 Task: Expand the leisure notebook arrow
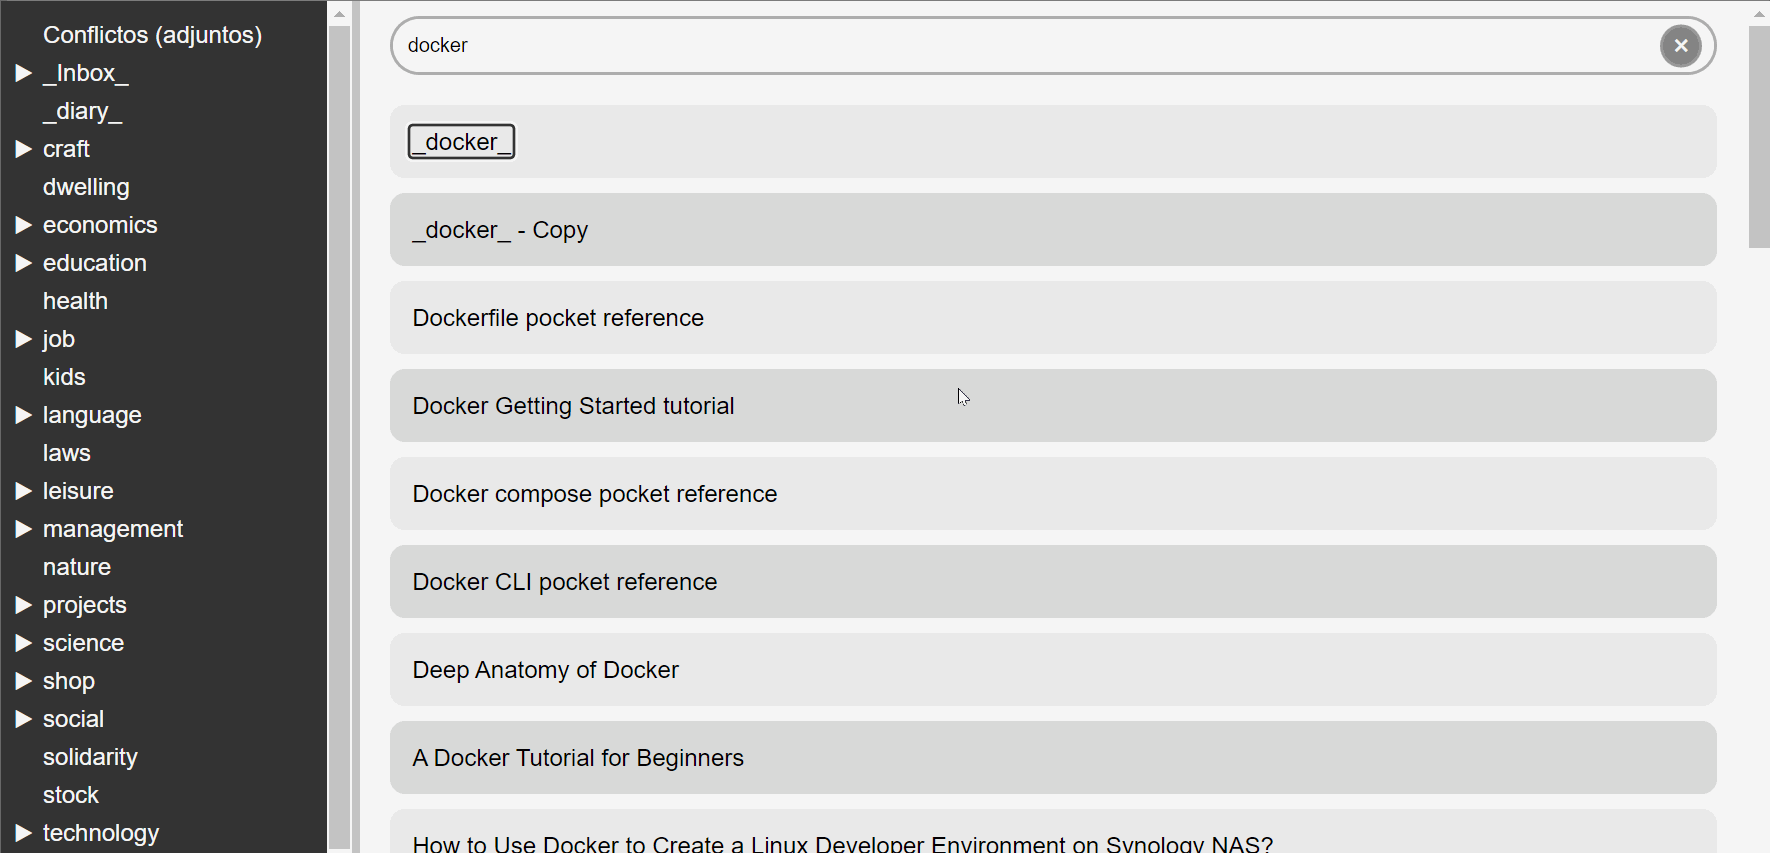(24, 491)
